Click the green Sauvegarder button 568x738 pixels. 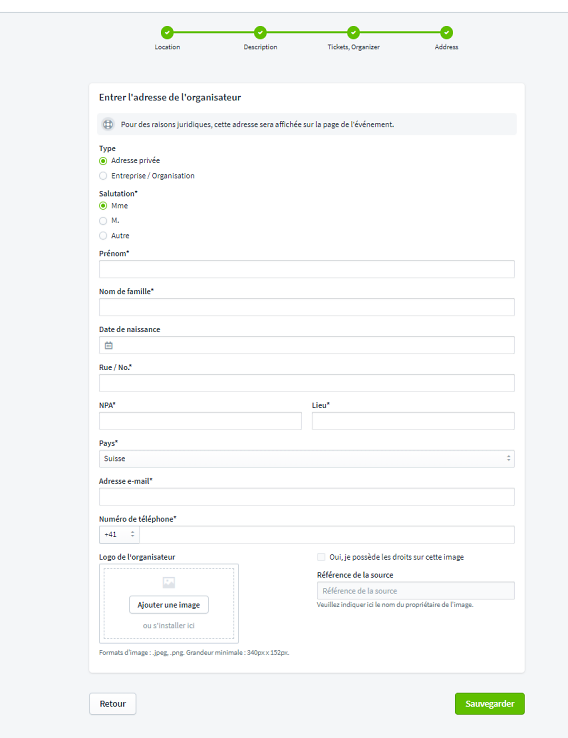(490, 704)
